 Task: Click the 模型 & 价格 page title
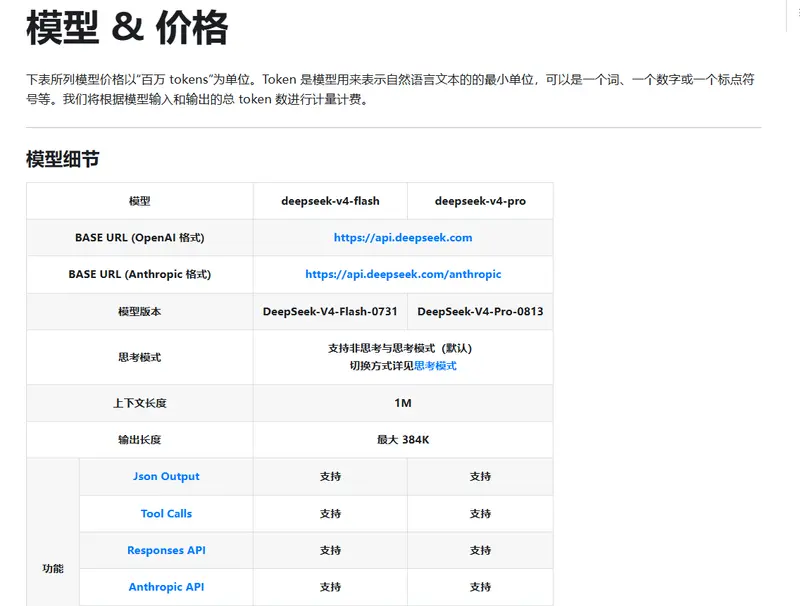127,28
